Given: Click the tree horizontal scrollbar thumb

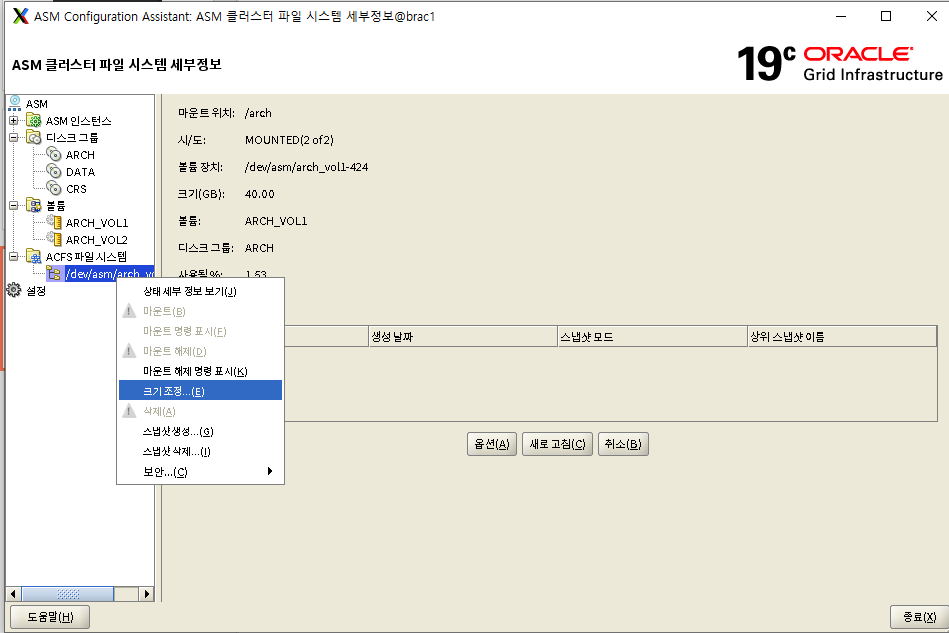Looking at the screenshot, I should tap(67, 594).
